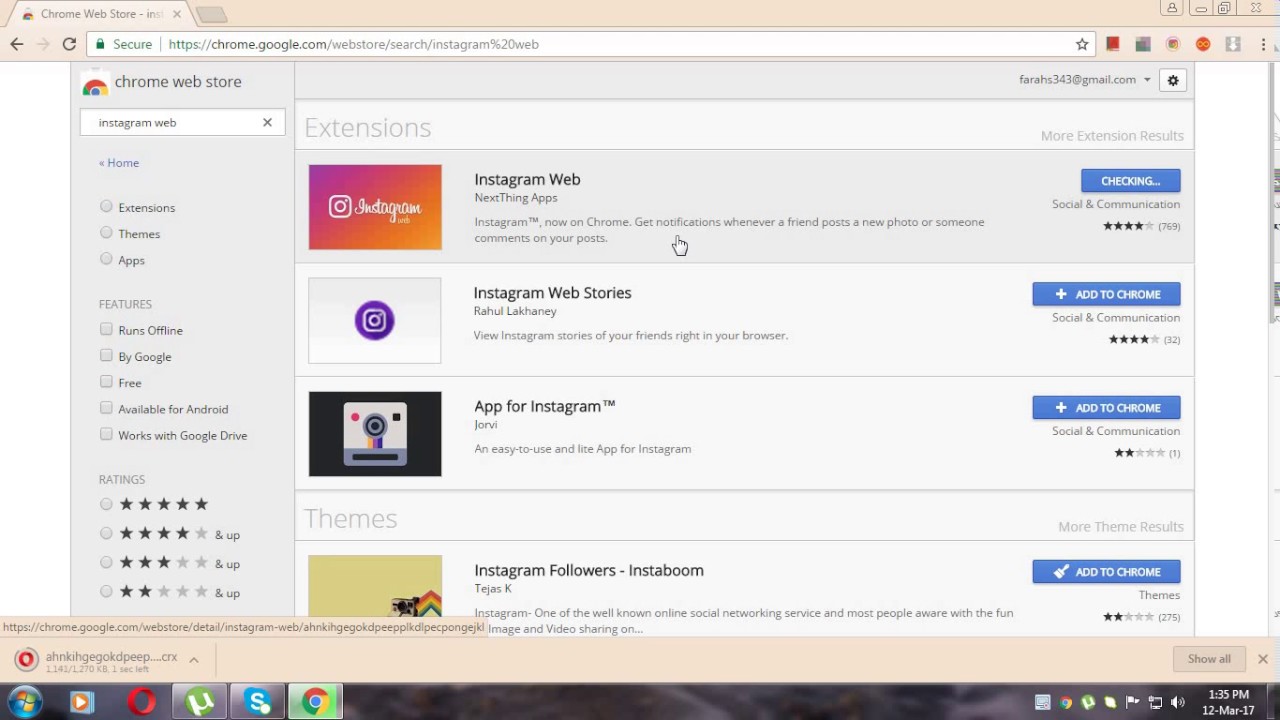This screenshot has height=720, width=1280.
Task: Click the uTorrent system tray icon
Action: click(x=1088, y=702)
